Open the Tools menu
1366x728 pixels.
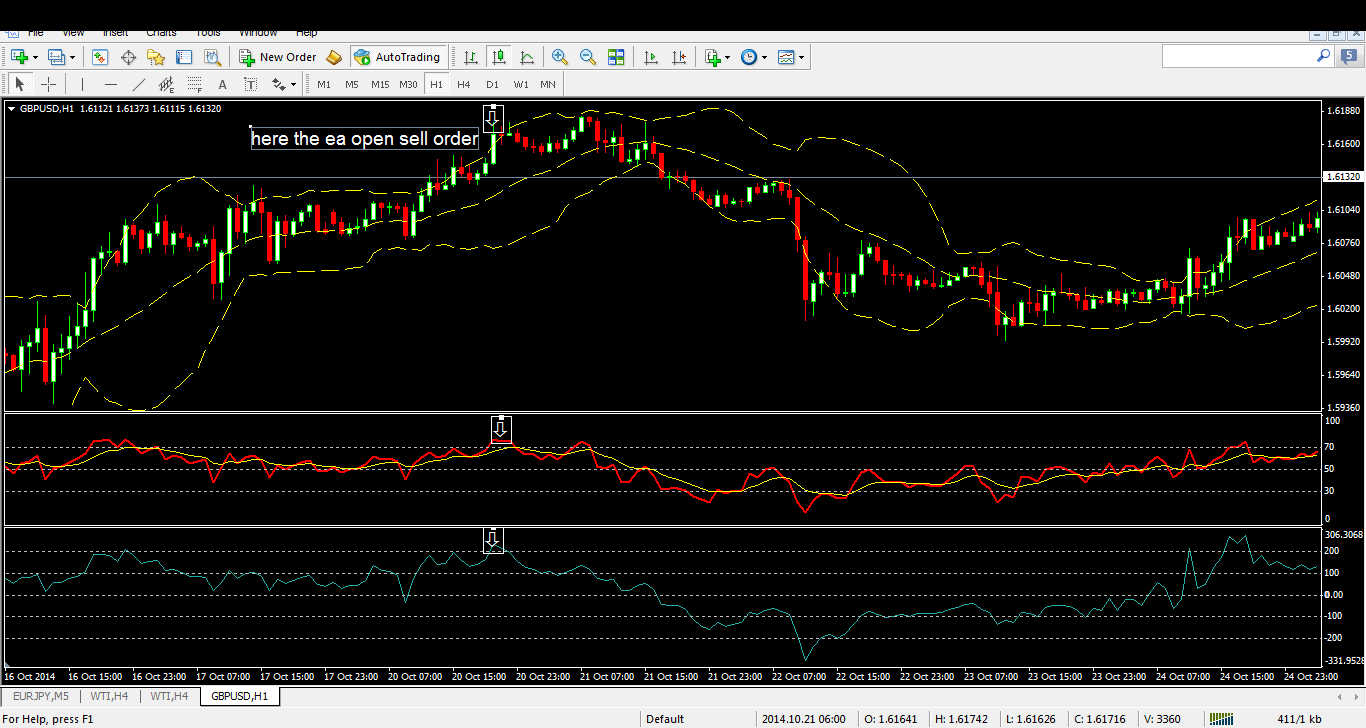pyautogui.click(x=208, y=33)
